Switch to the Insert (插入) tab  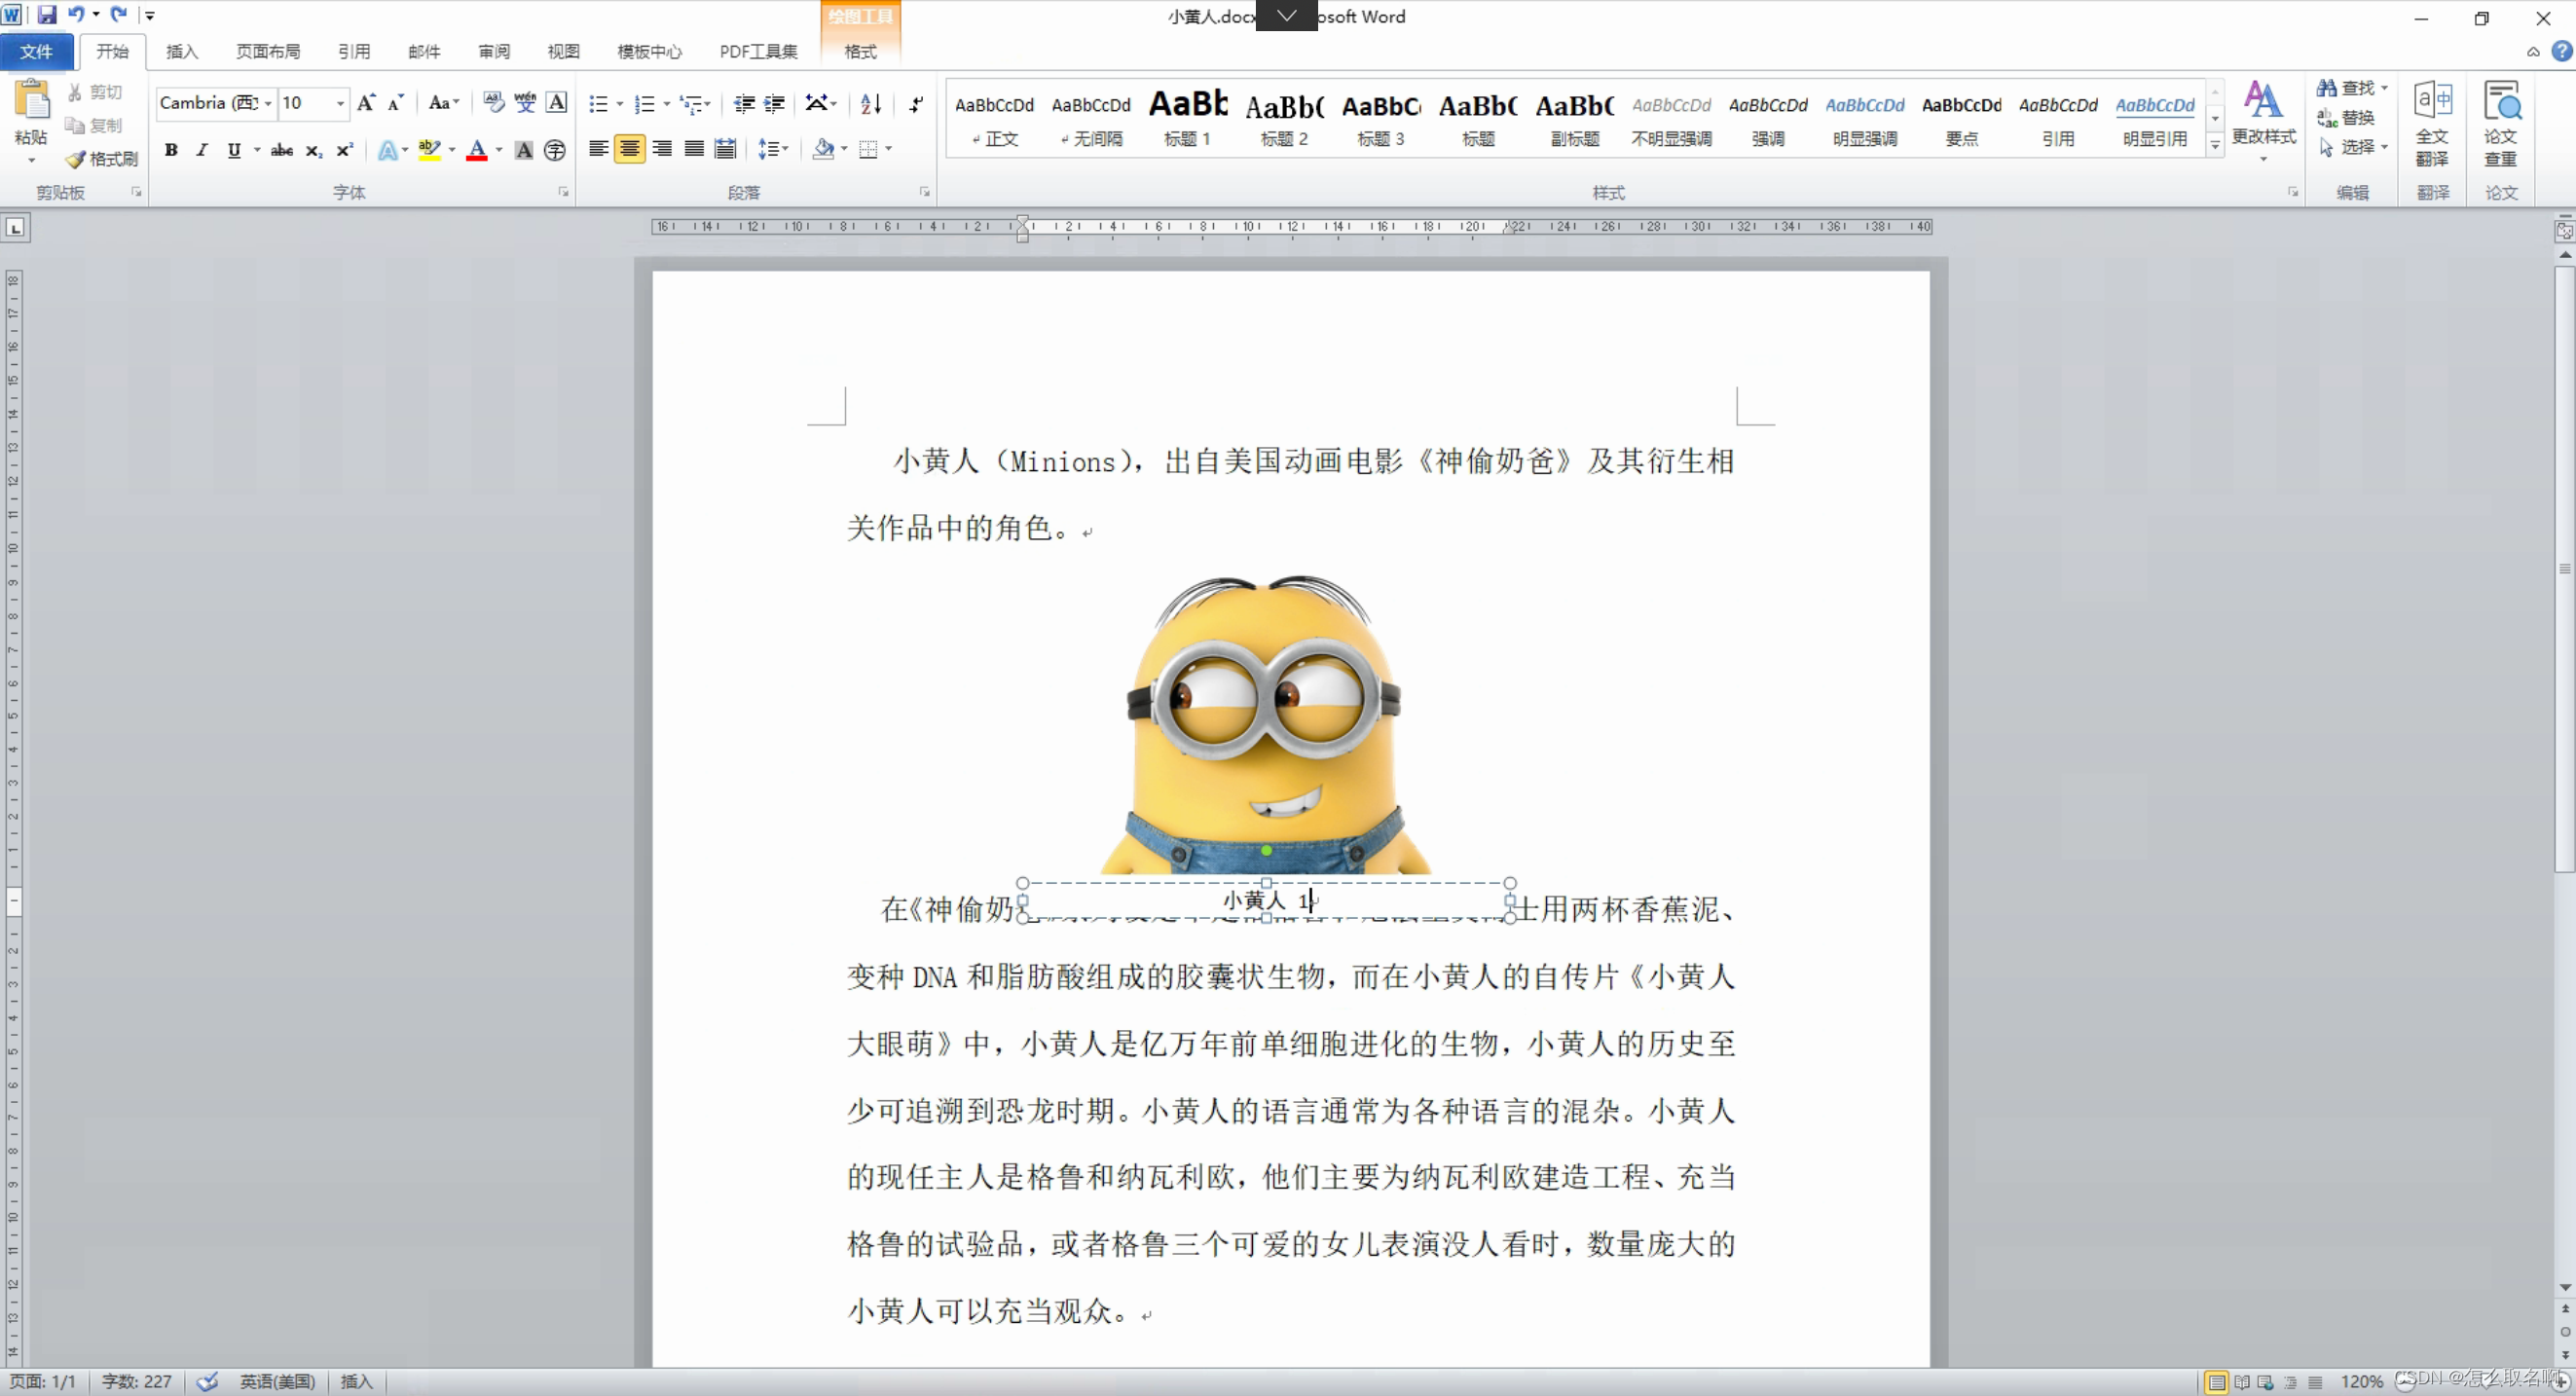point(182,52)
